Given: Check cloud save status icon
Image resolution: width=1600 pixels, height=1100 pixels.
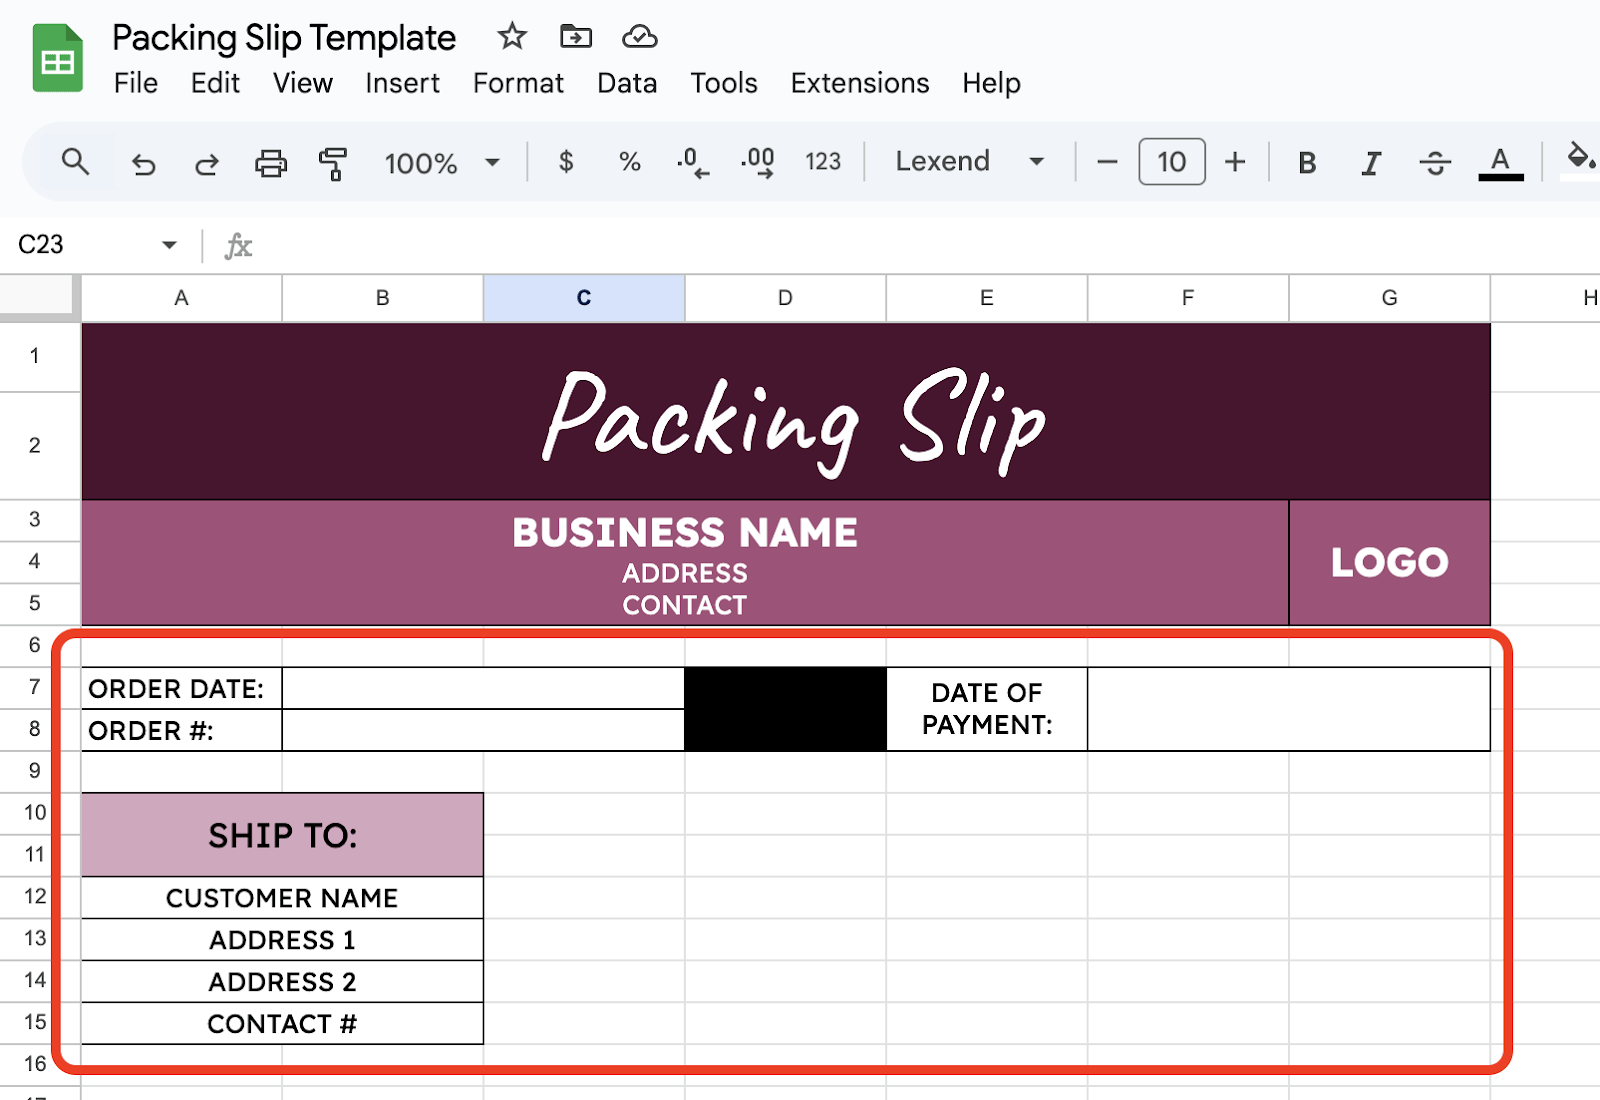Looking at the screenshot, I should coord(639,37).
